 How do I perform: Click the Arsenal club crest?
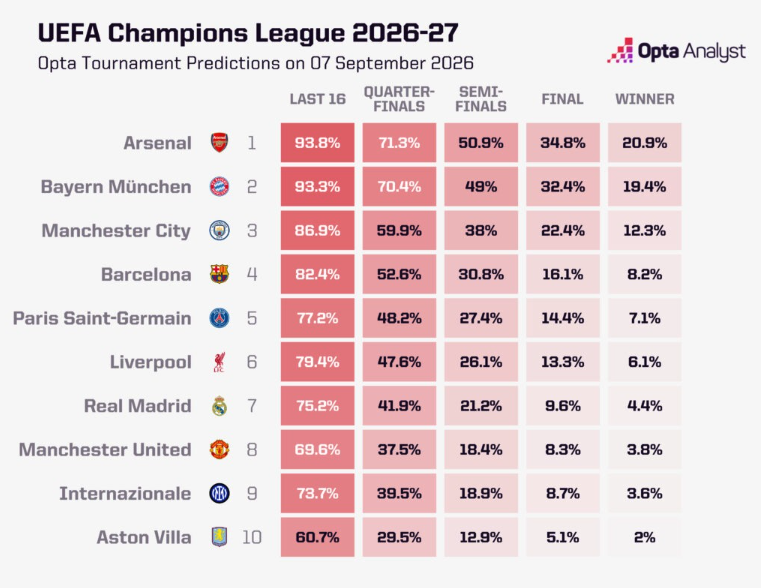(x=219, y=143)
